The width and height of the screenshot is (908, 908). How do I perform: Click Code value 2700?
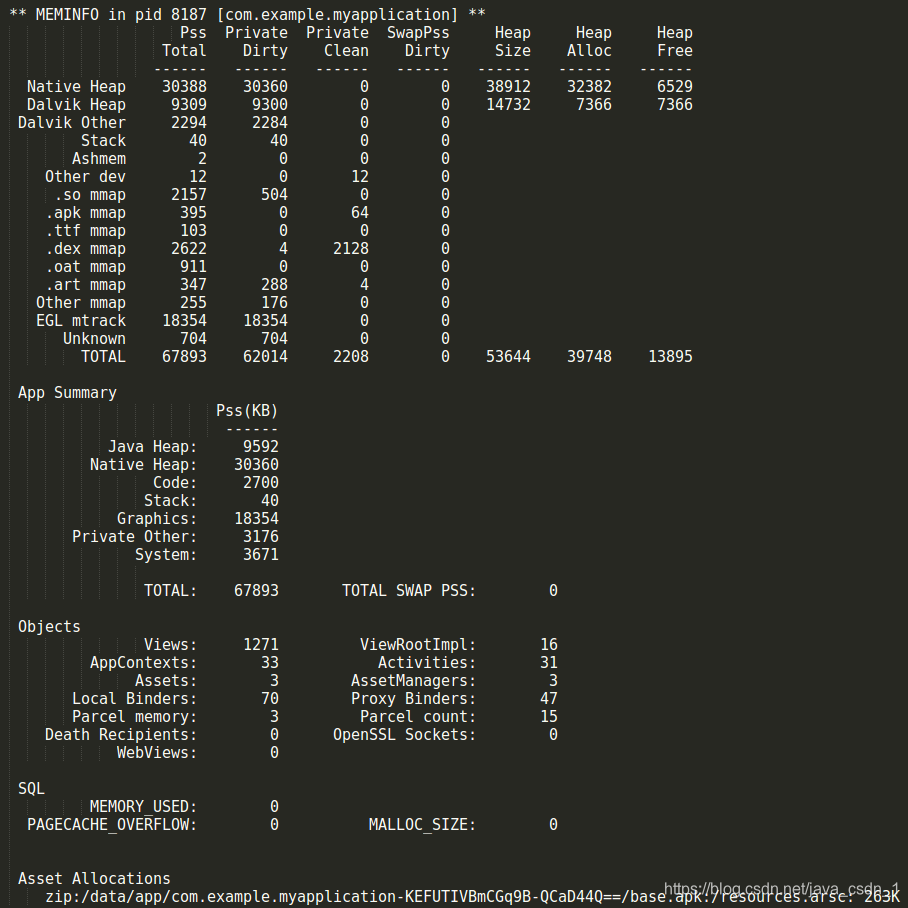[261, 482]
